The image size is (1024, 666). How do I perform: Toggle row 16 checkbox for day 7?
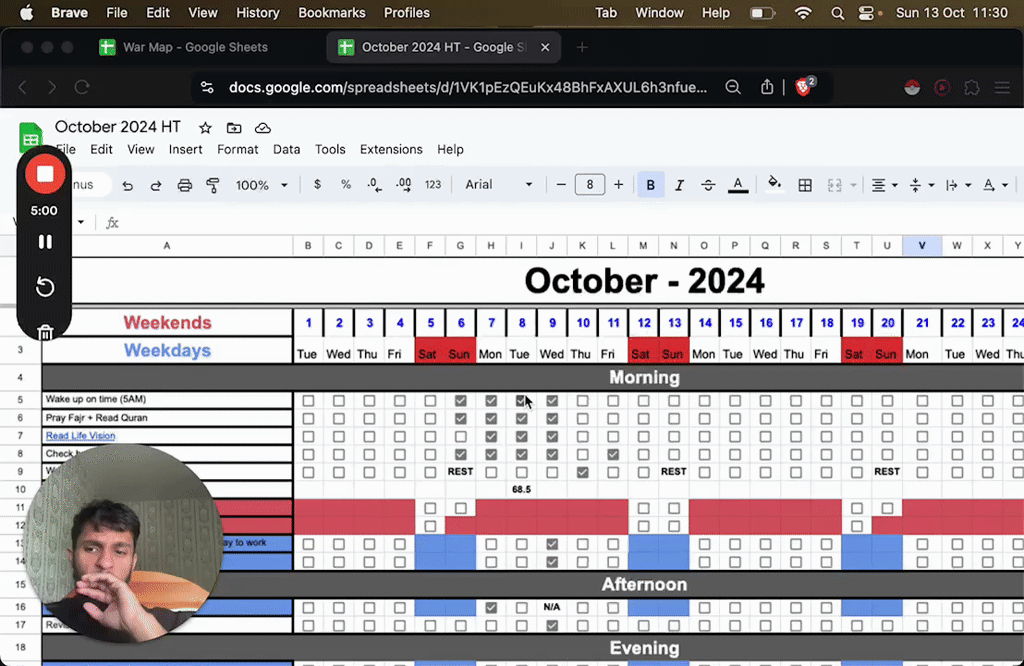pyautogui.click(x=491, y=608)
